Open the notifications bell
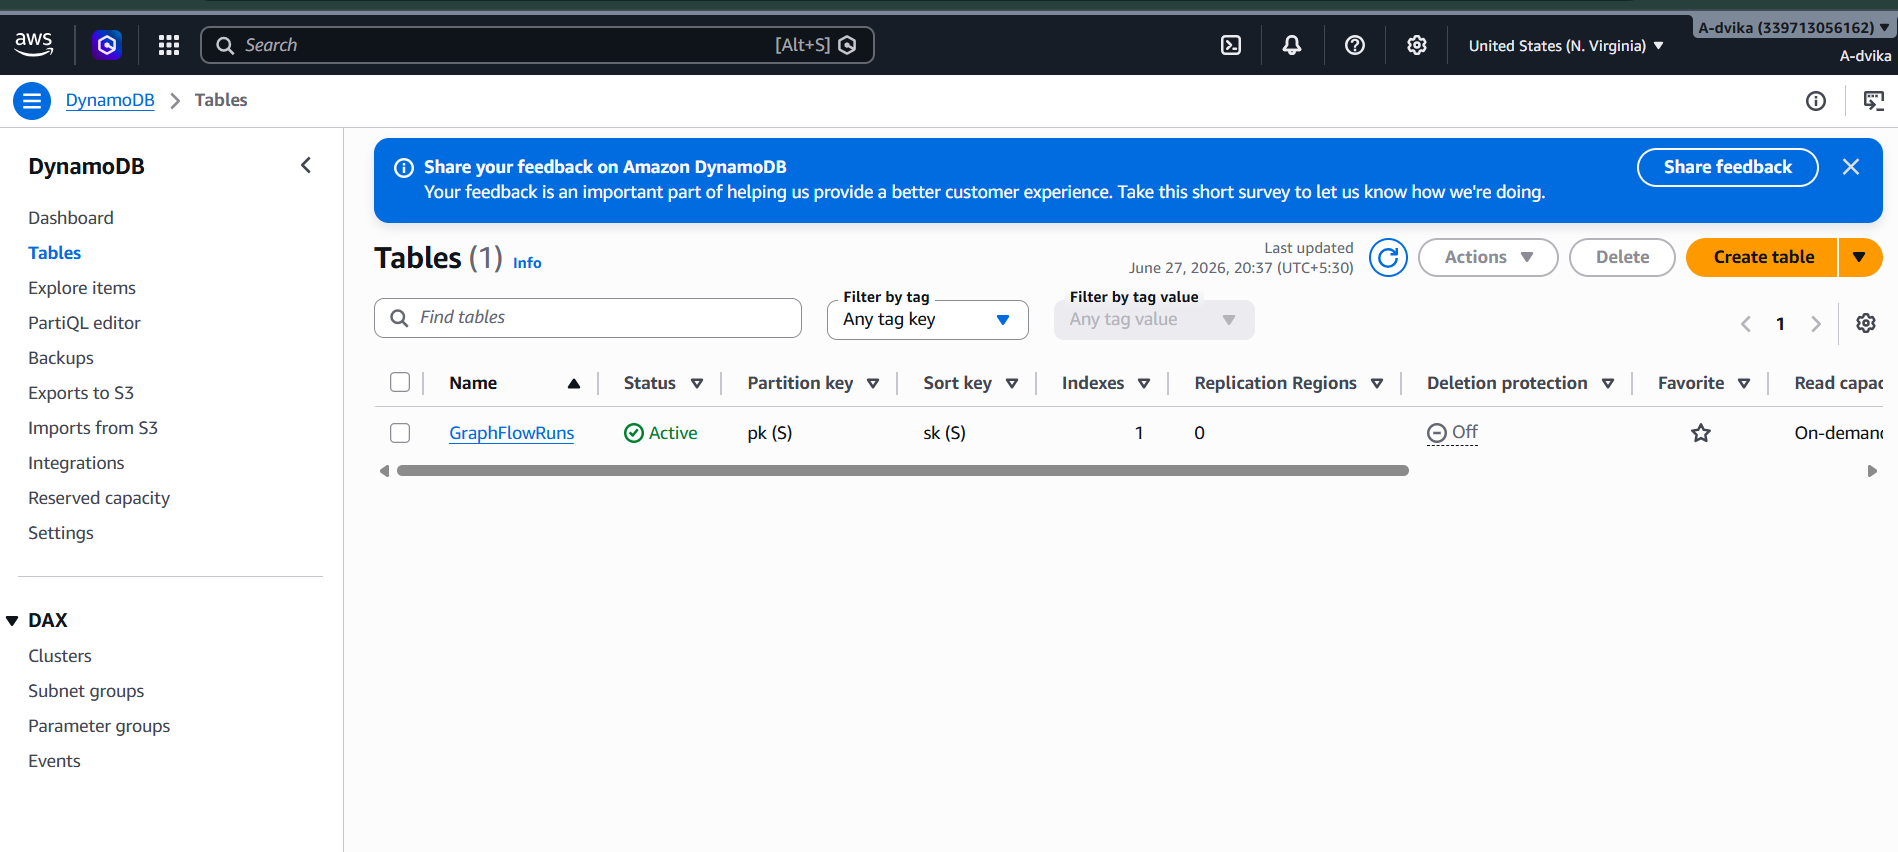The height and width of the screenshot is (852, 1898). (x=1292, y=45)
